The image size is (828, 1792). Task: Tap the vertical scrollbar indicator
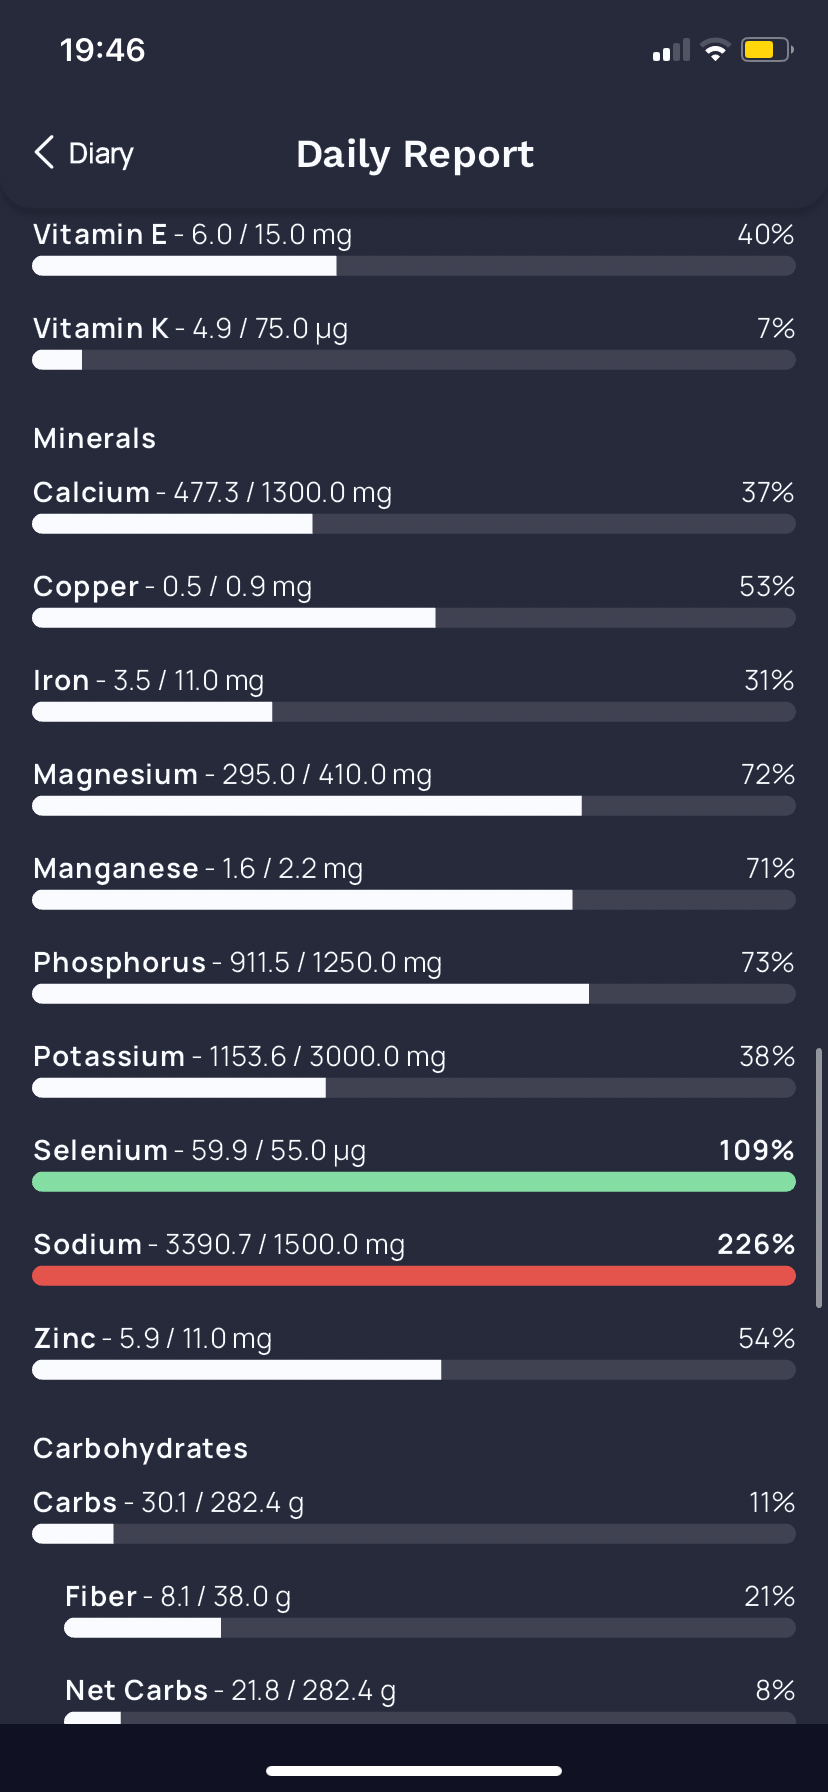point(819,1172)
